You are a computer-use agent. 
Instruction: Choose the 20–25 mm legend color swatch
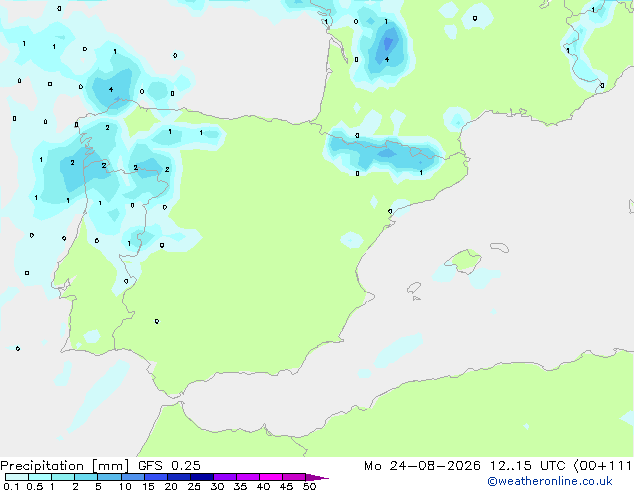click(178, 477)
